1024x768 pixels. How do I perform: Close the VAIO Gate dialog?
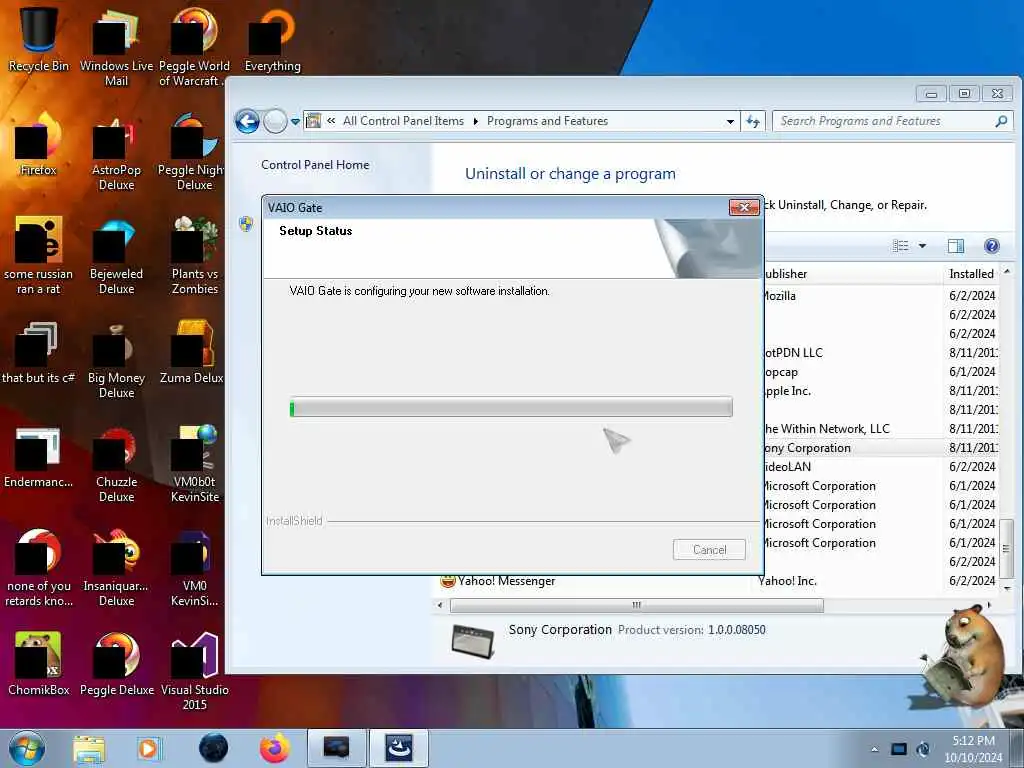743,207
